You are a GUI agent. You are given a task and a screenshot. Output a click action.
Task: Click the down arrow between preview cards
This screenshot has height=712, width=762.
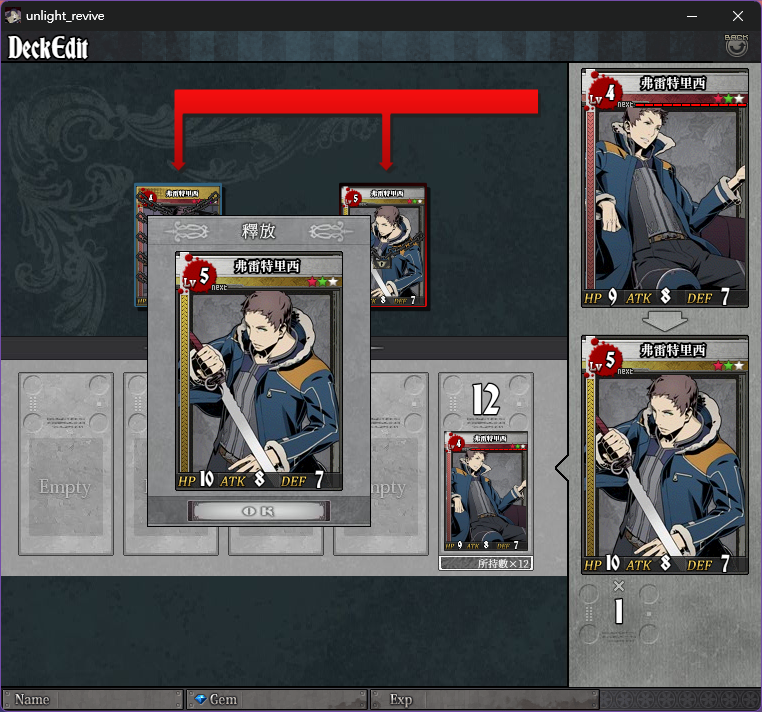click(664, 321)
